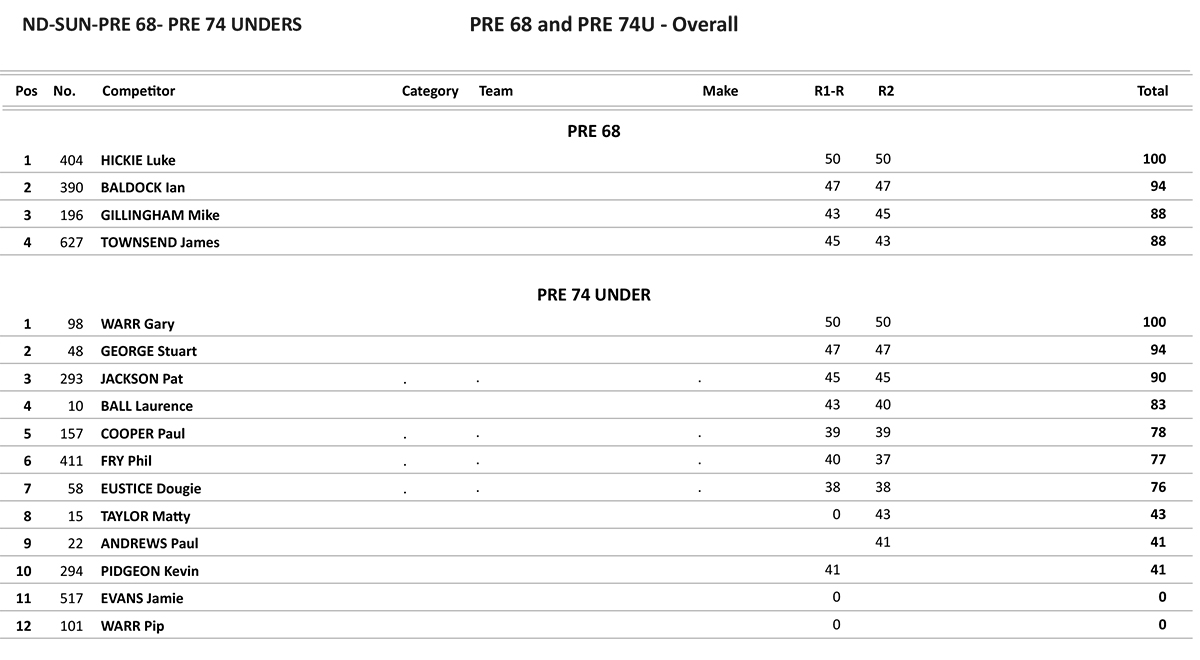Click on JACKSON Pat's name
Image resolution: width=1200 pixels, height=660 pixels.
(142, 379)
